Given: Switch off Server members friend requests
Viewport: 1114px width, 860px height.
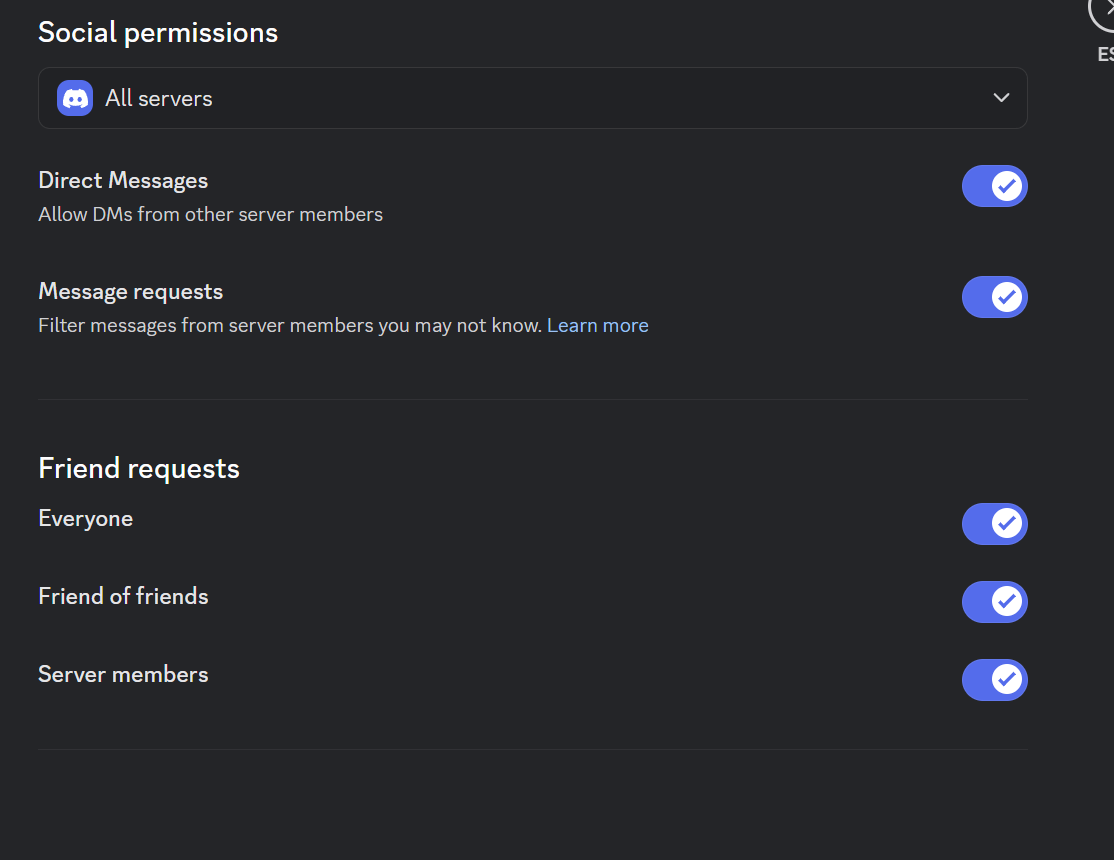Looking at the screenshot, I should click(x=994, y=679).
